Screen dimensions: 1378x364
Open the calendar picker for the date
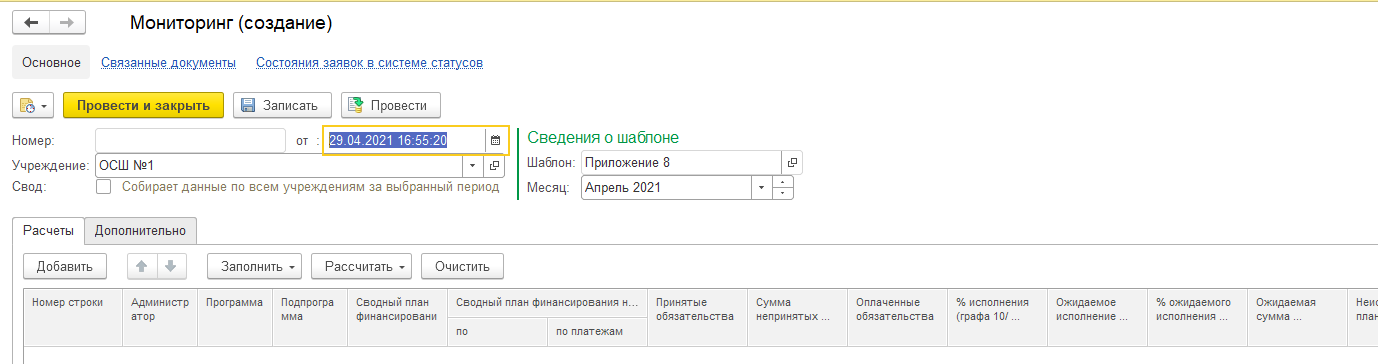pyautogui.click(x=495, y=141)
